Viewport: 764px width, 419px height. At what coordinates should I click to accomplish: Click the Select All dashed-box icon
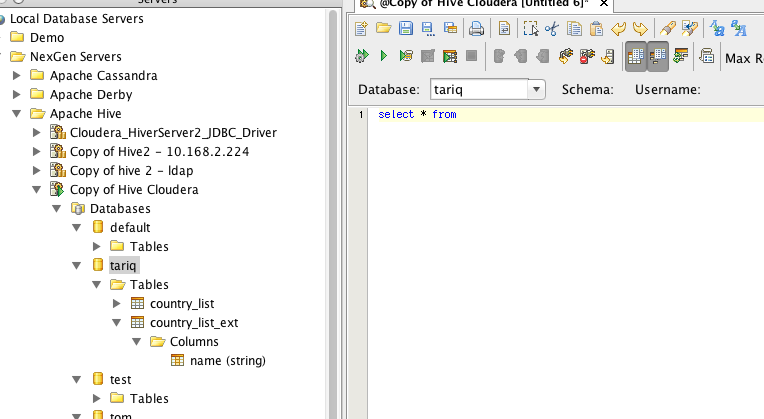(531, 29)
